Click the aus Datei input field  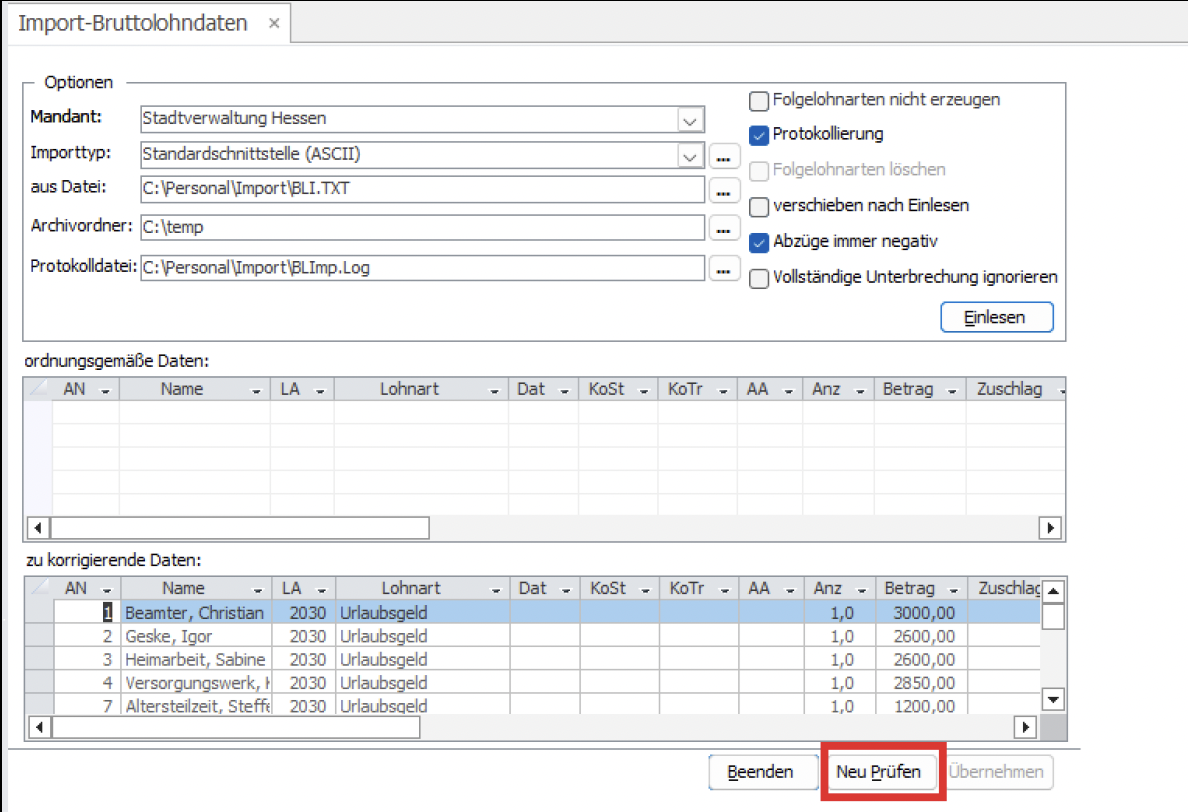[x=422, y=189]
